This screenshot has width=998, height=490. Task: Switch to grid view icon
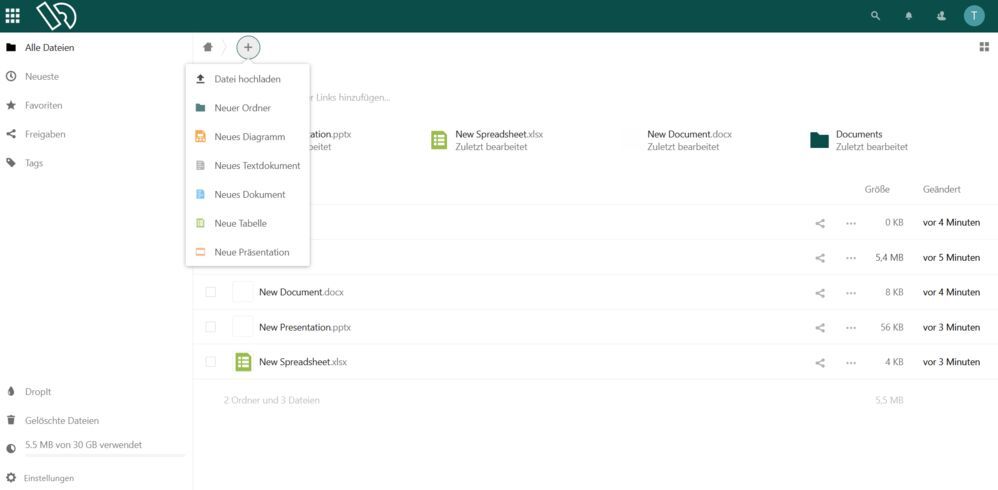pyautogui.click(x=984, y=47)
